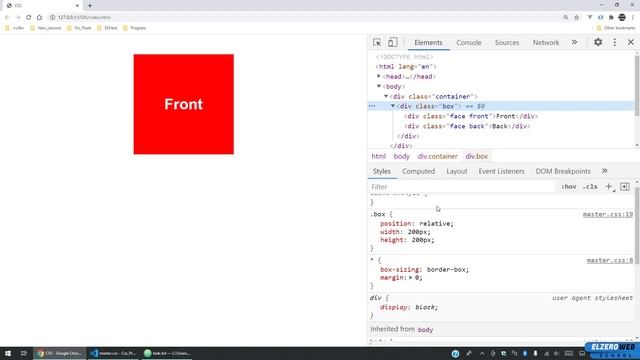Viewport: 640px width, 360px height.
Task: Switch to VS Code master.css taskbar item
Action: click(x=113, y=353)
